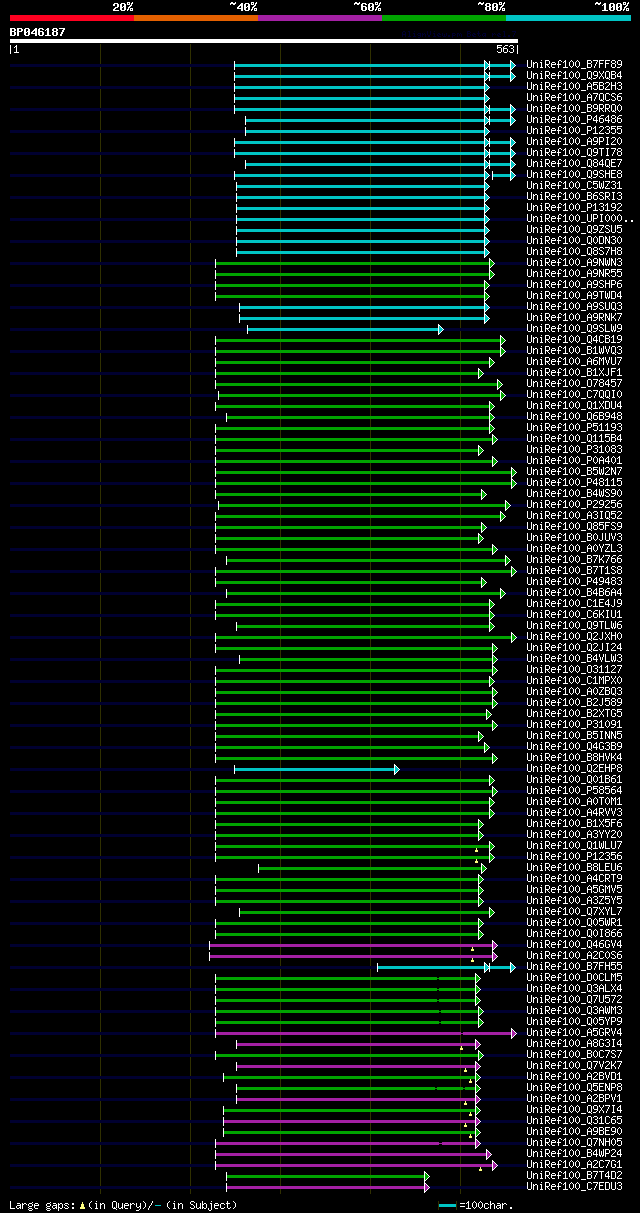Open hit UniRef100_B7FF89
Image resolution: width=640 pixels, height=1213 pixels.
coord(573,64)
